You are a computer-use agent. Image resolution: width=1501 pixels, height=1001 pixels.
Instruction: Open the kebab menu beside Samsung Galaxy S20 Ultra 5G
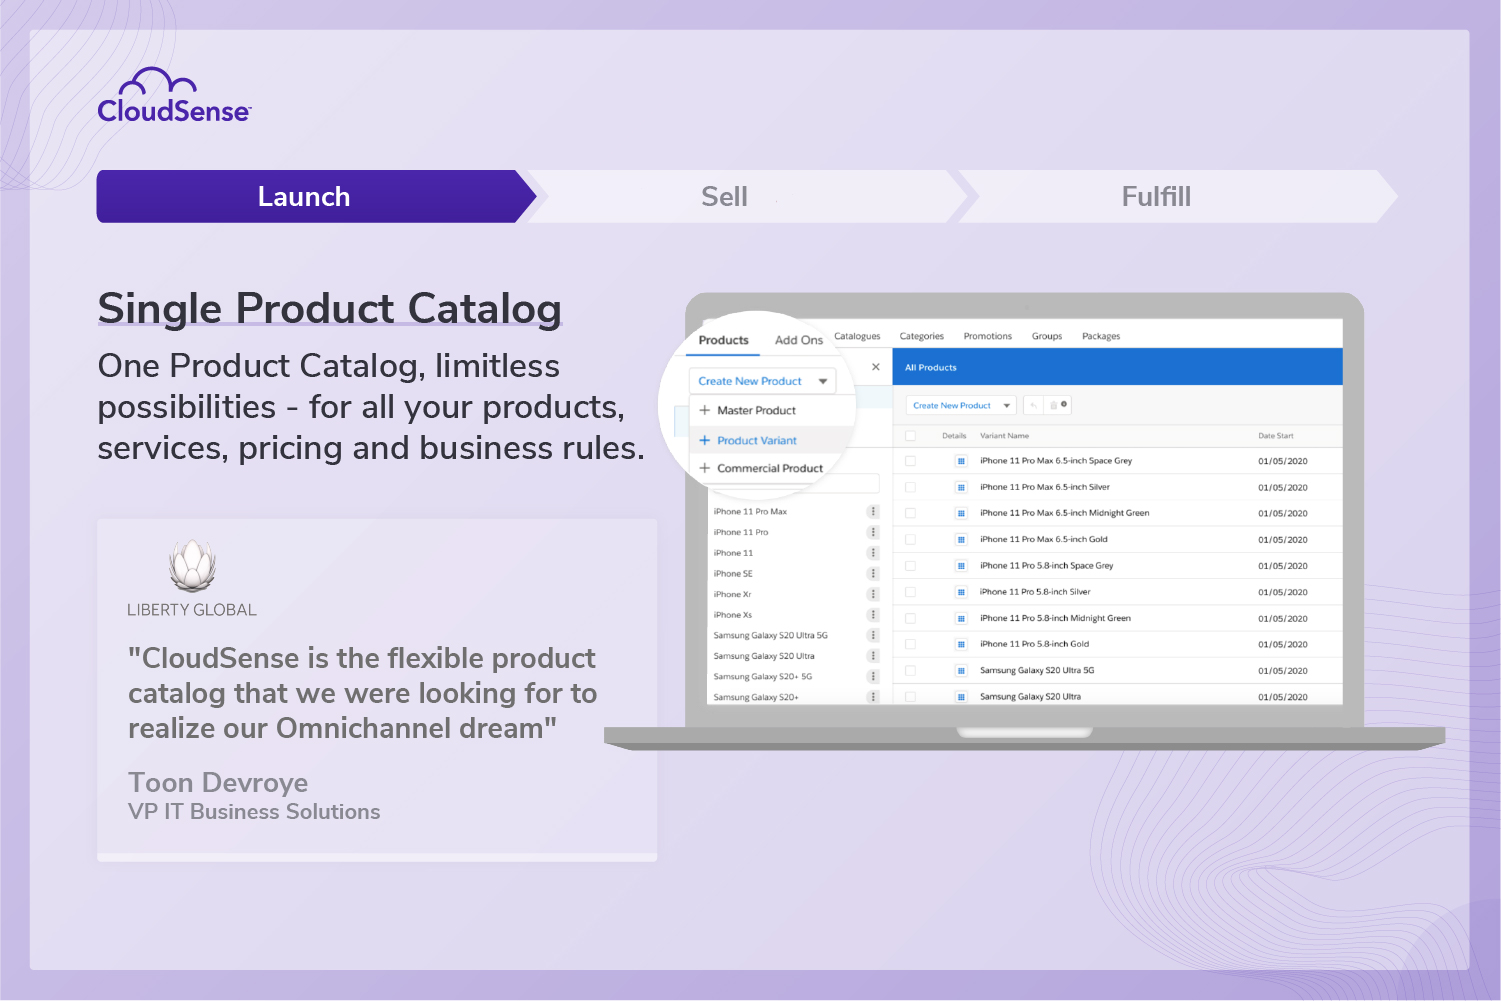coord(872,635)
